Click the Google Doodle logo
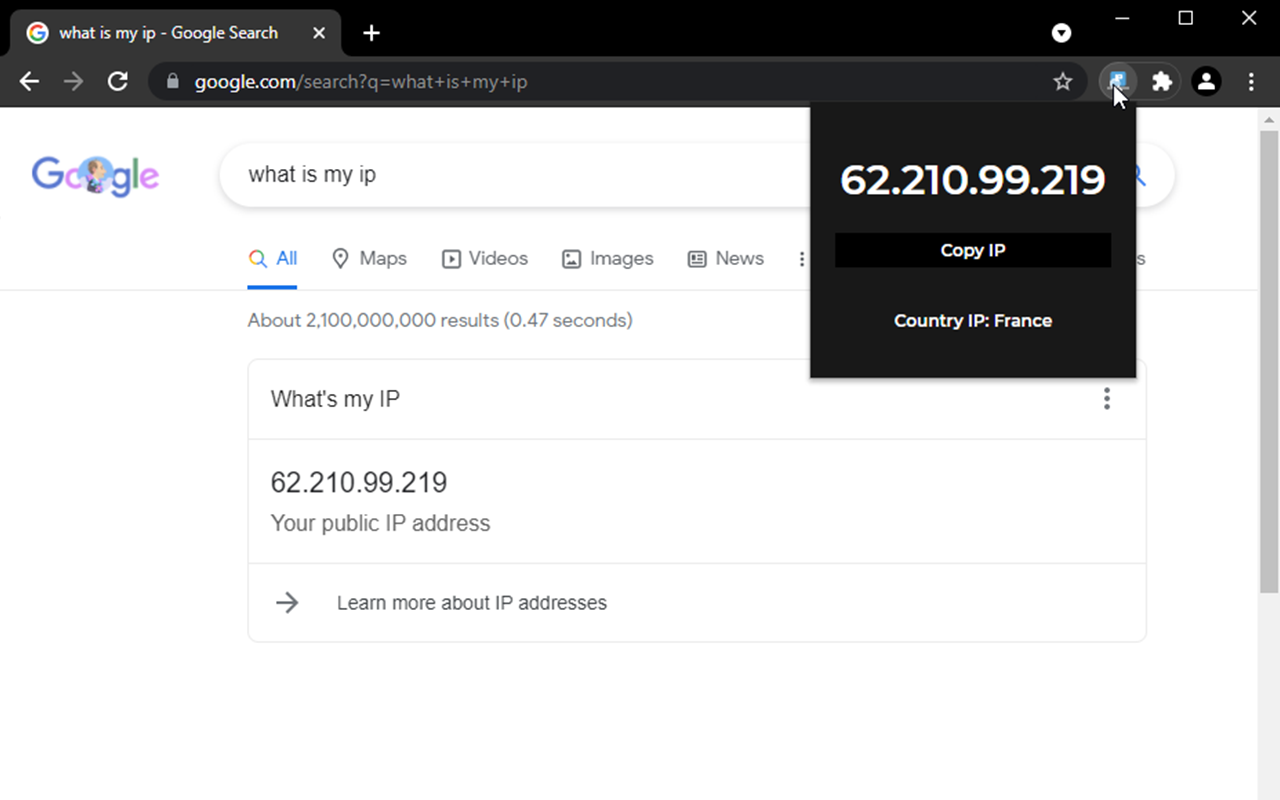 (95, 175)
